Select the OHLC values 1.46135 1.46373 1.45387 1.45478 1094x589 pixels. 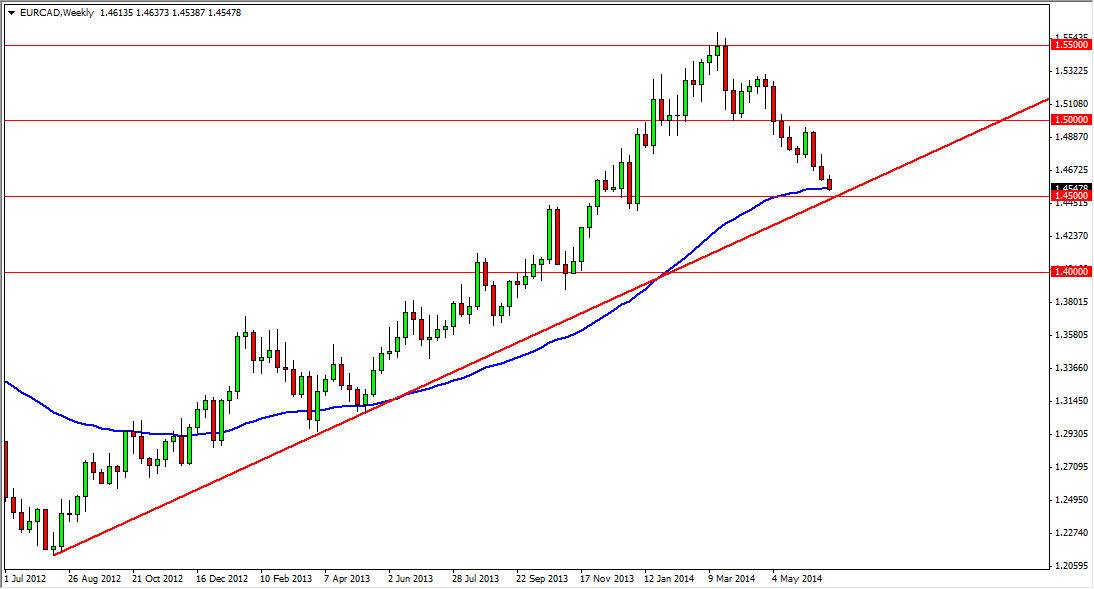(170, 13)
